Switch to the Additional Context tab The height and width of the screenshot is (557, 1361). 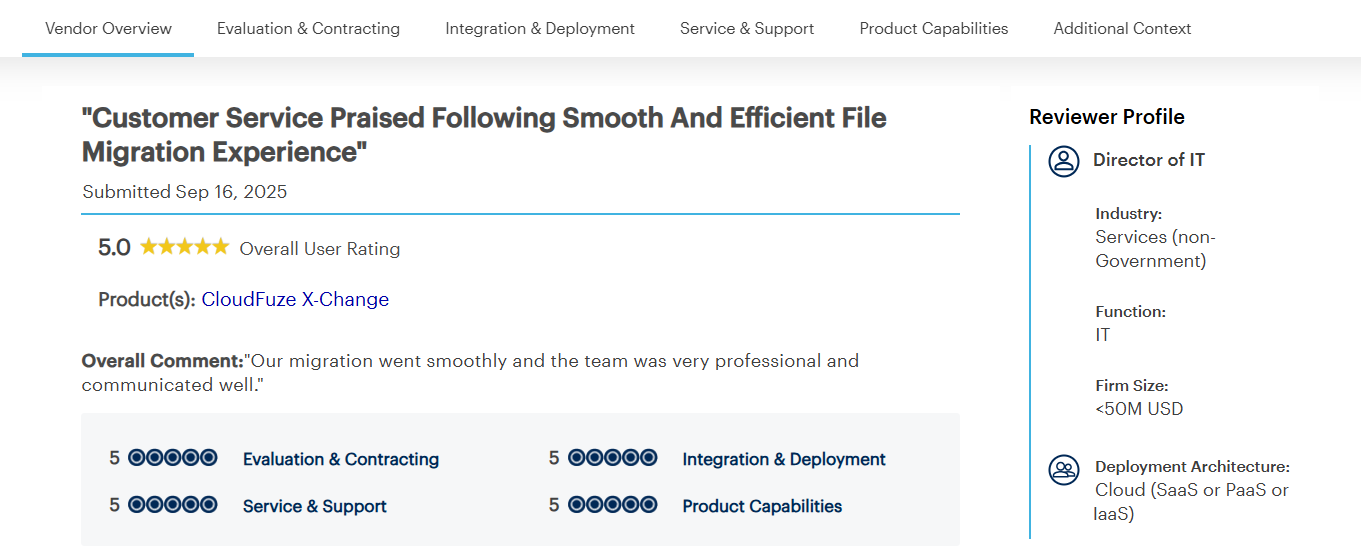point(1122,28)
